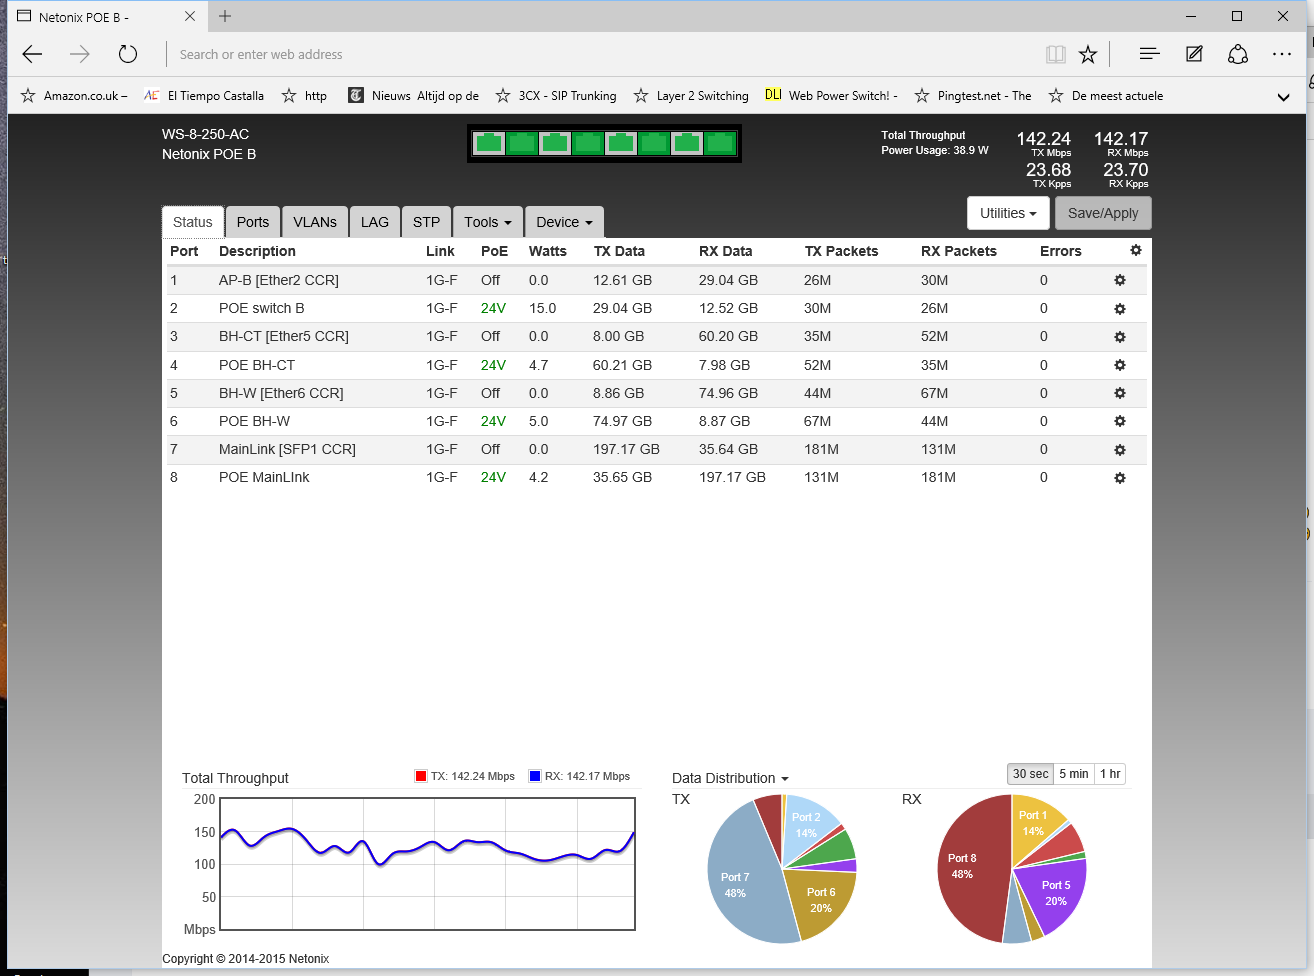The height and width of the screenshot is (976, 1314).
Task: Click Port 5 slice in RX pie
Action: click(x=1052, y=892)
